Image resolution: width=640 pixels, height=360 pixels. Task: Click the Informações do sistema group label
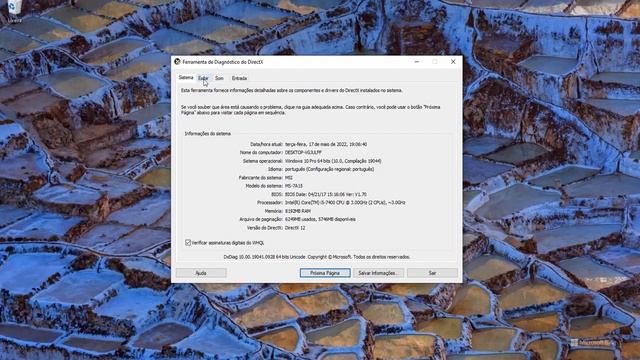point(207,133)
